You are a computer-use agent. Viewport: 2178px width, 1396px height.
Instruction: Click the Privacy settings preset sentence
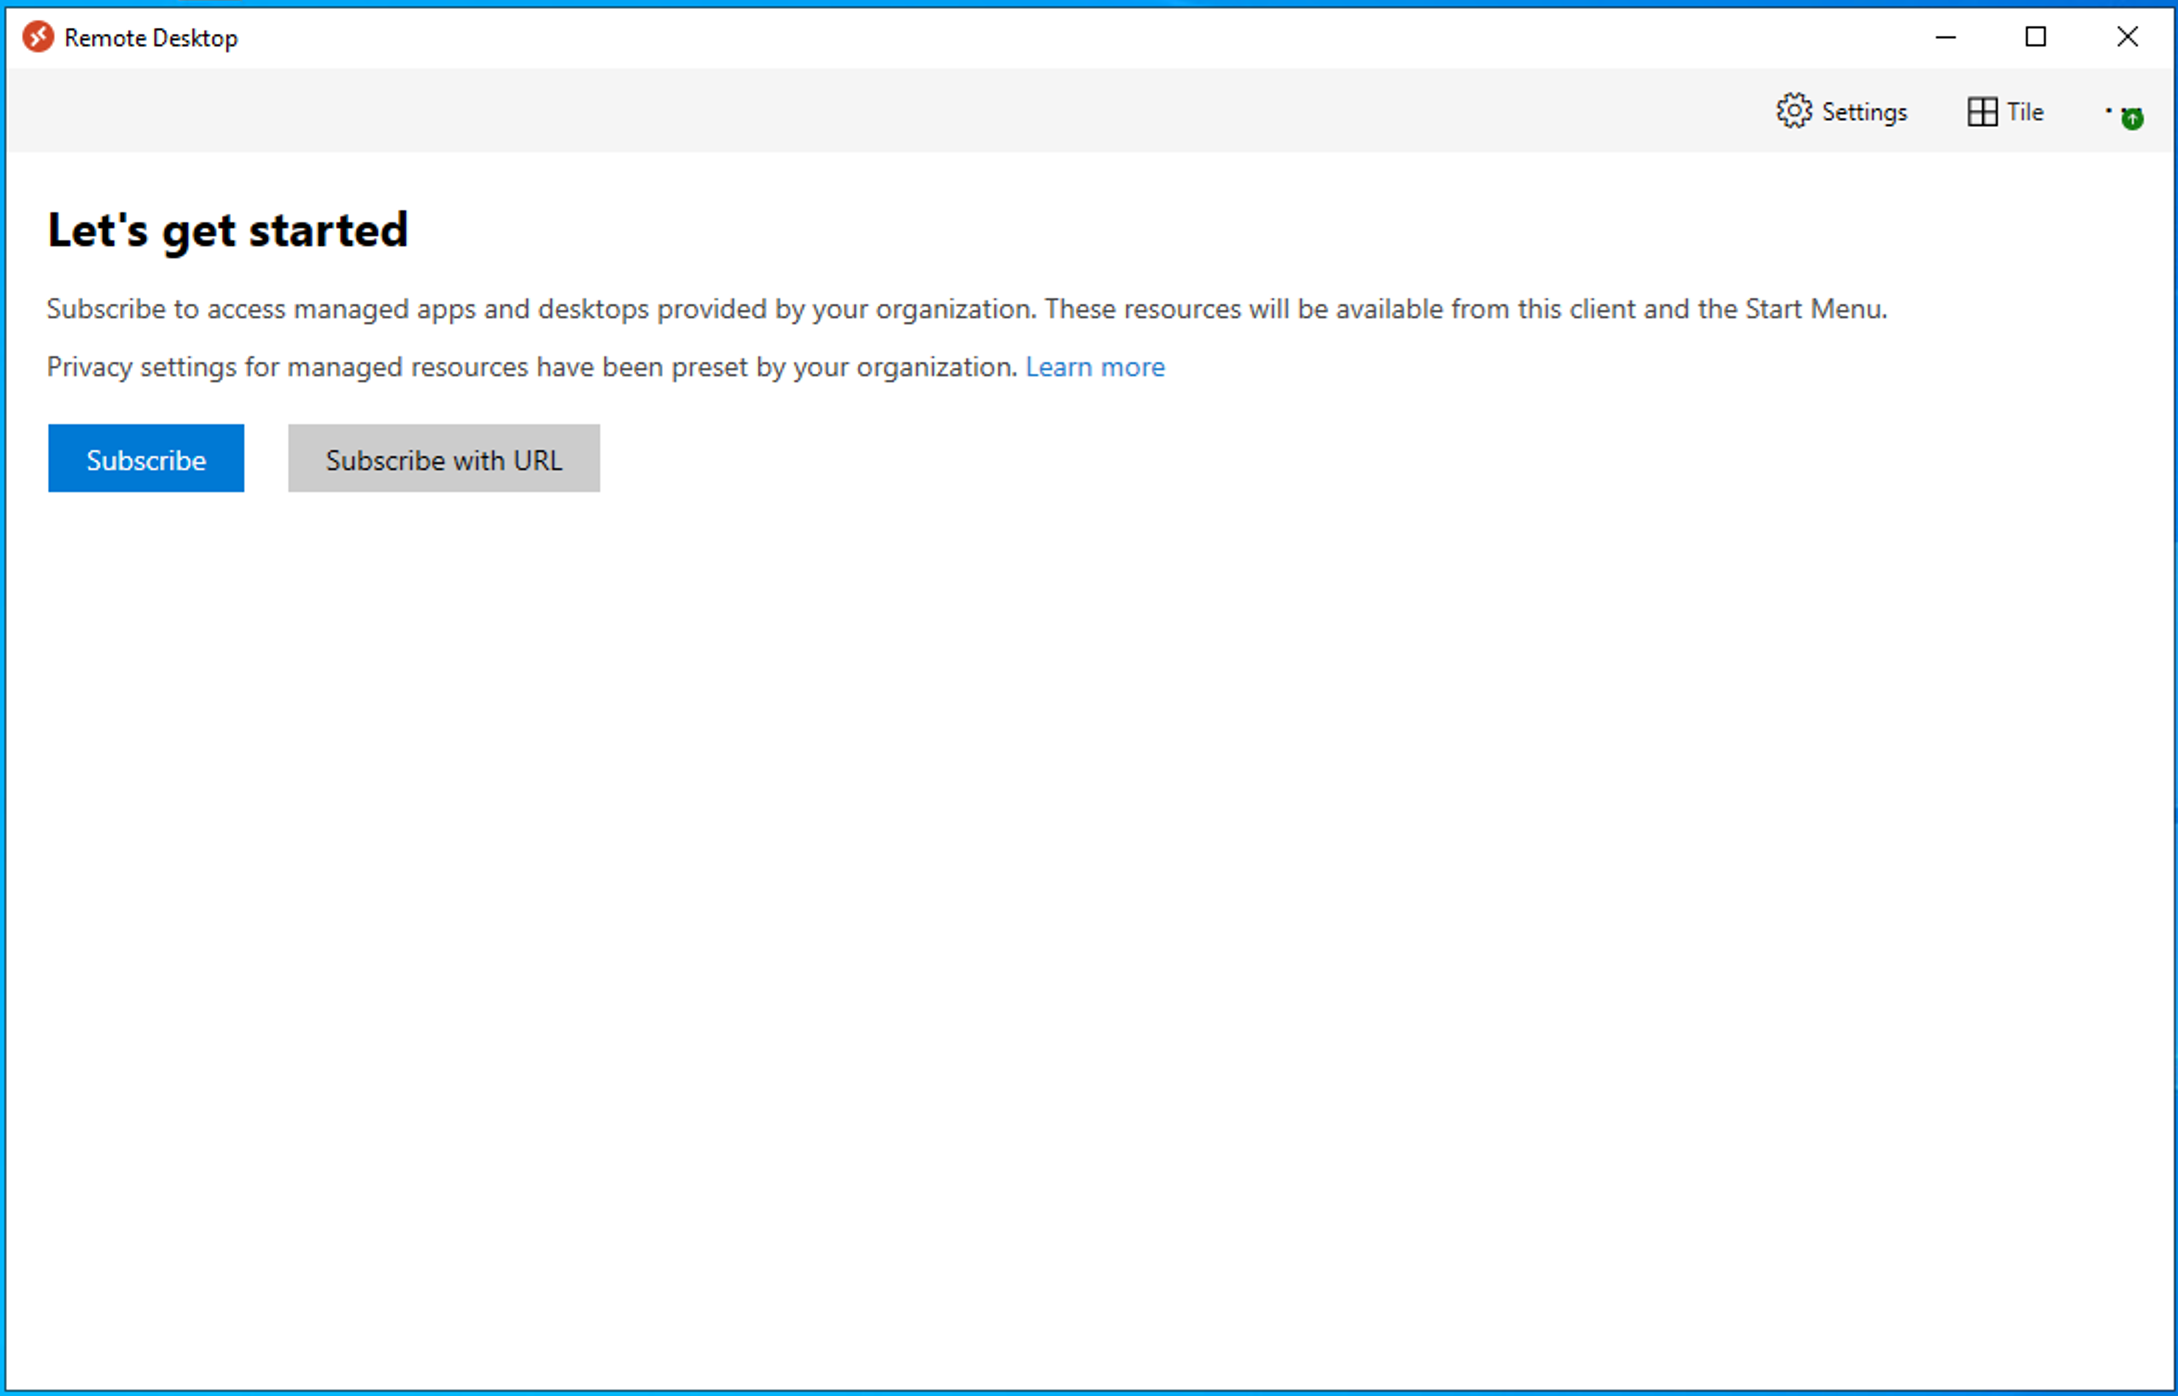[x=530, y=367]
